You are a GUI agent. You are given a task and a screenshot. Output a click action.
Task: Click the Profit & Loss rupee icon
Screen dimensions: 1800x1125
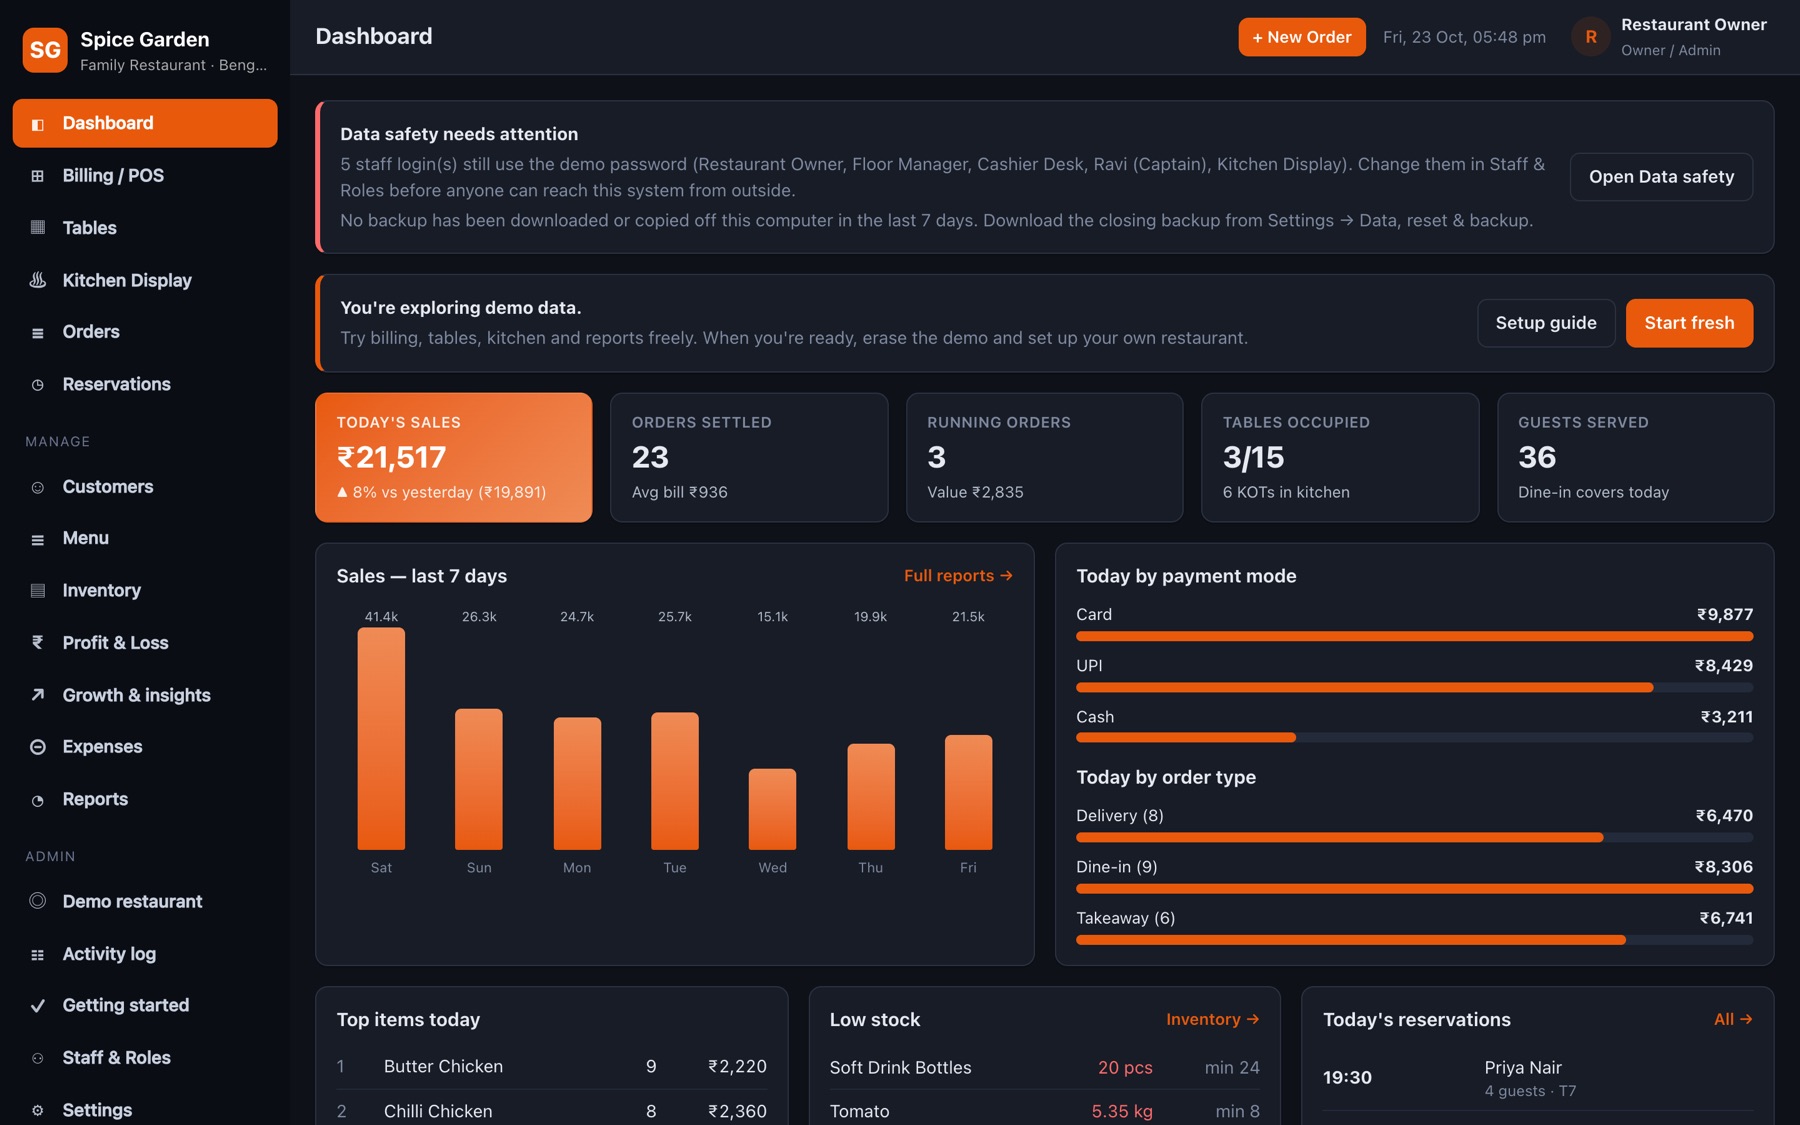click(38, 643)
